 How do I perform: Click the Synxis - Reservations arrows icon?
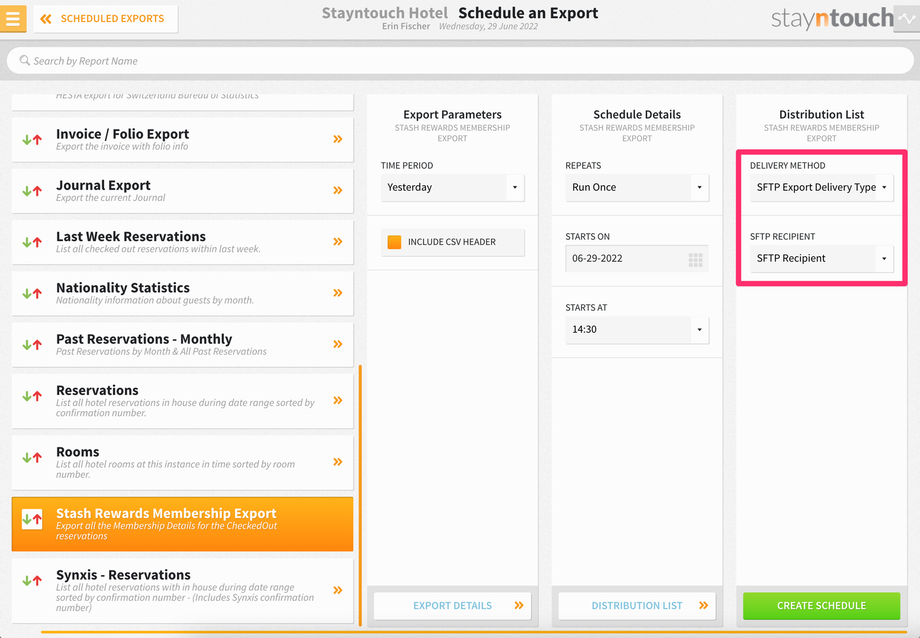point(32,580)
